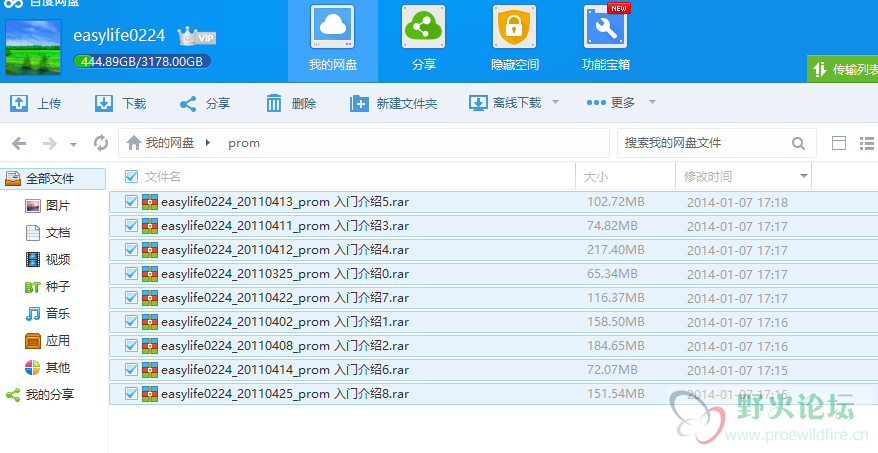The height and width of the screenshot is (453, 878).
Task: Filter by 应用 applications
Action: [x=48, y=340]
